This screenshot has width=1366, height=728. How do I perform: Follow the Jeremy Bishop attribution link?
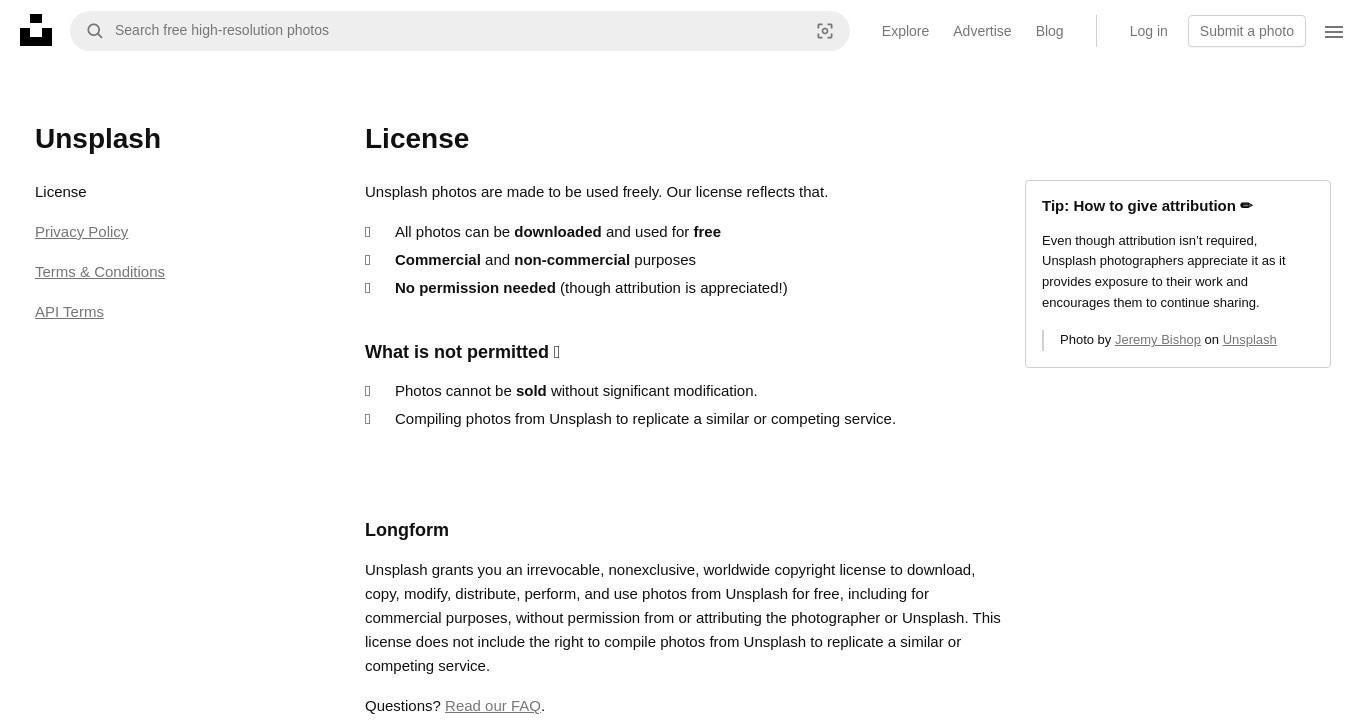click(1158, 340)
